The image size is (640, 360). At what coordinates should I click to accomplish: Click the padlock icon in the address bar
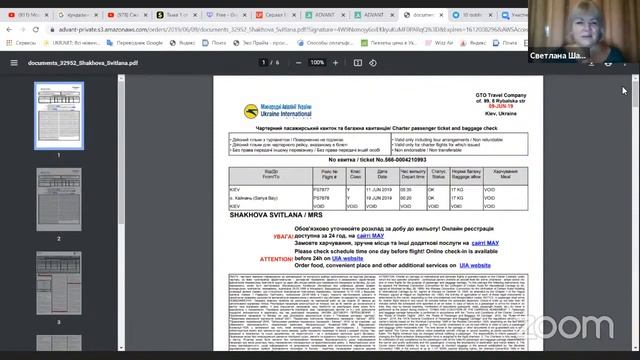pos(52,30)
